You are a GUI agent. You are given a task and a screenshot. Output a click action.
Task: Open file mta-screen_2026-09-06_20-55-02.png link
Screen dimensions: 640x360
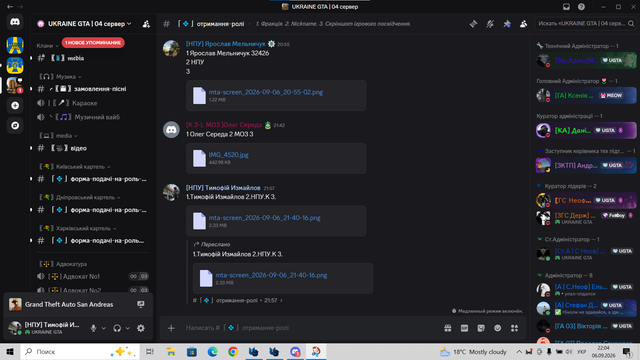click(x=266, y=92)
